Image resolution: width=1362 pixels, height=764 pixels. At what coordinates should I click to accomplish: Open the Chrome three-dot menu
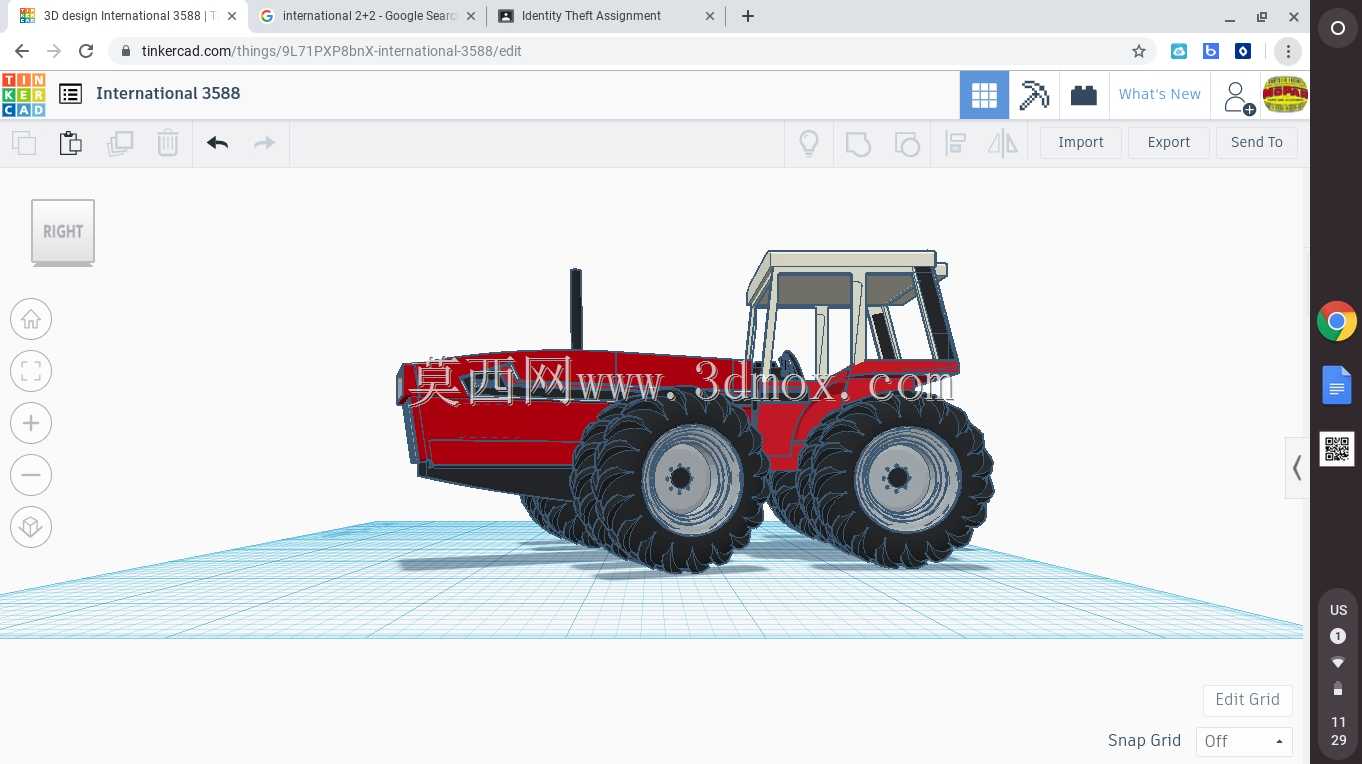coord(1288,51)
